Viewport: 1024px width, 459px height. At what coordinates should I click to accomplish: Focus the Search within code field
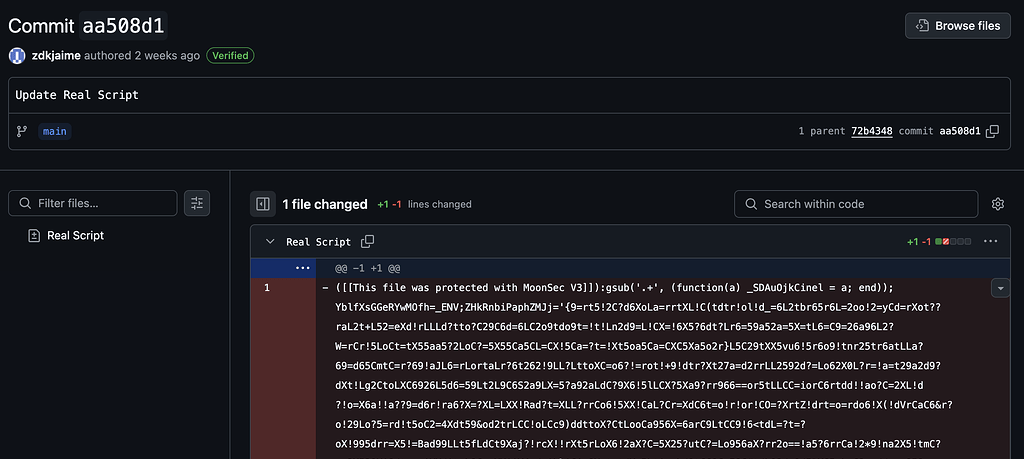856,204
